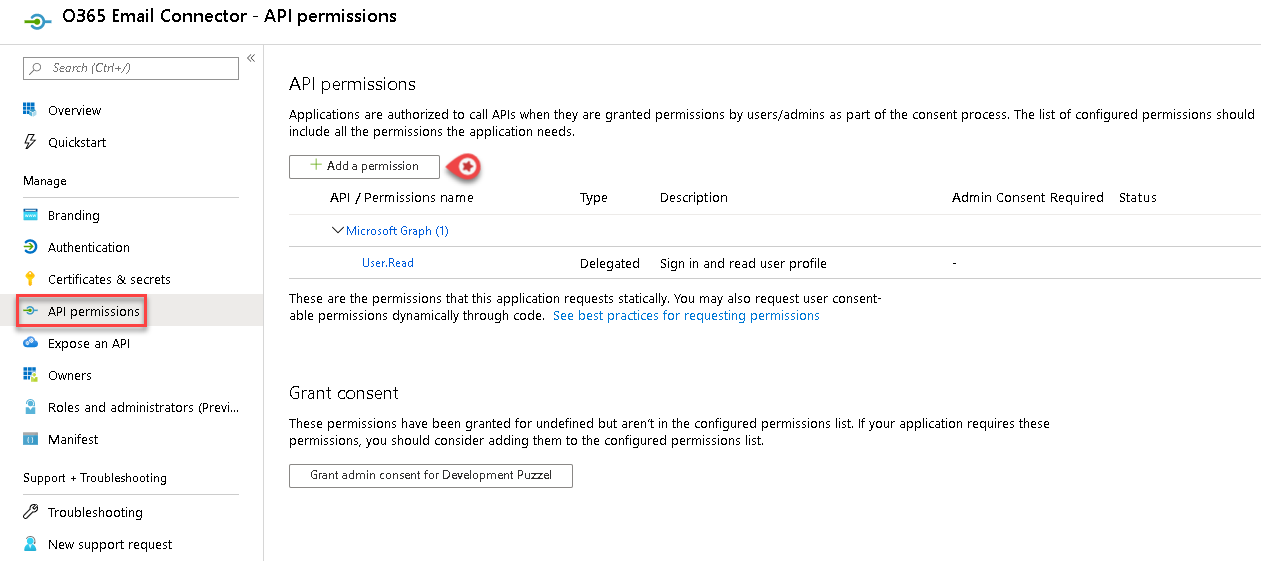This screenshot has width=1261, height=561.
Task: Click the Authentication circular arrow icon
Action: pyautogui.click(x=30, y=247)
